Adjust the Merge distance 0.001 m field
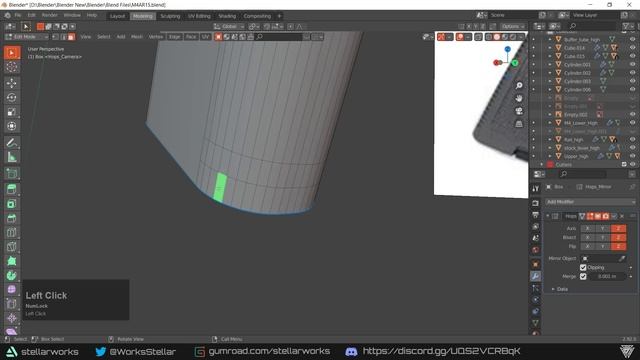Screen dimensions: 640x360 [607, 277]
